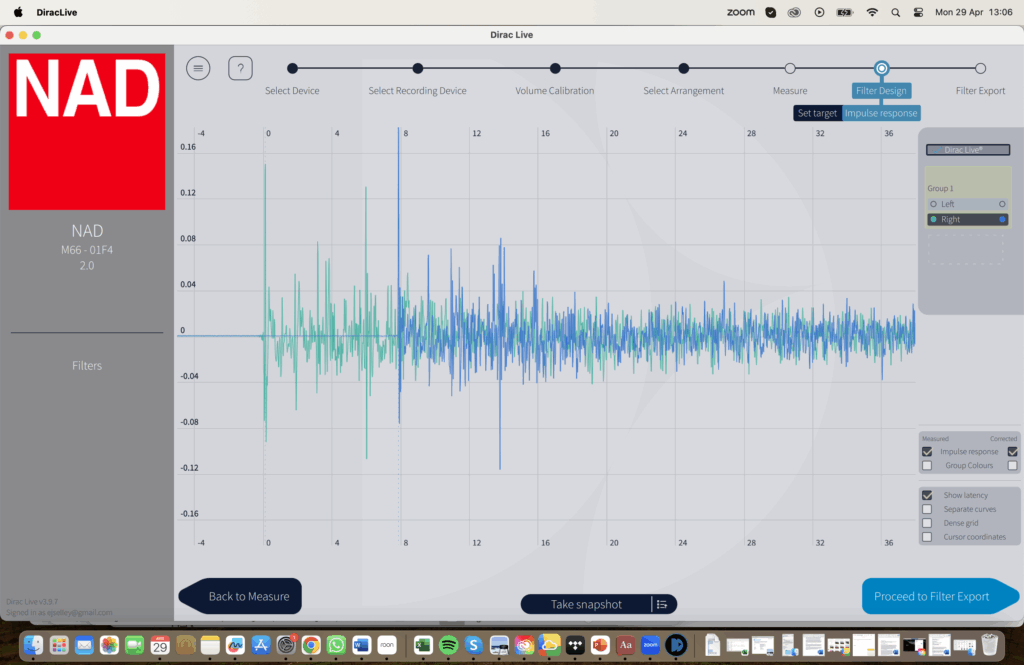The height and width of the screenshot is (665, 1024).
Task: Click the Filter Design step circle
Action: pyautogui.click(x=881, y=68)
